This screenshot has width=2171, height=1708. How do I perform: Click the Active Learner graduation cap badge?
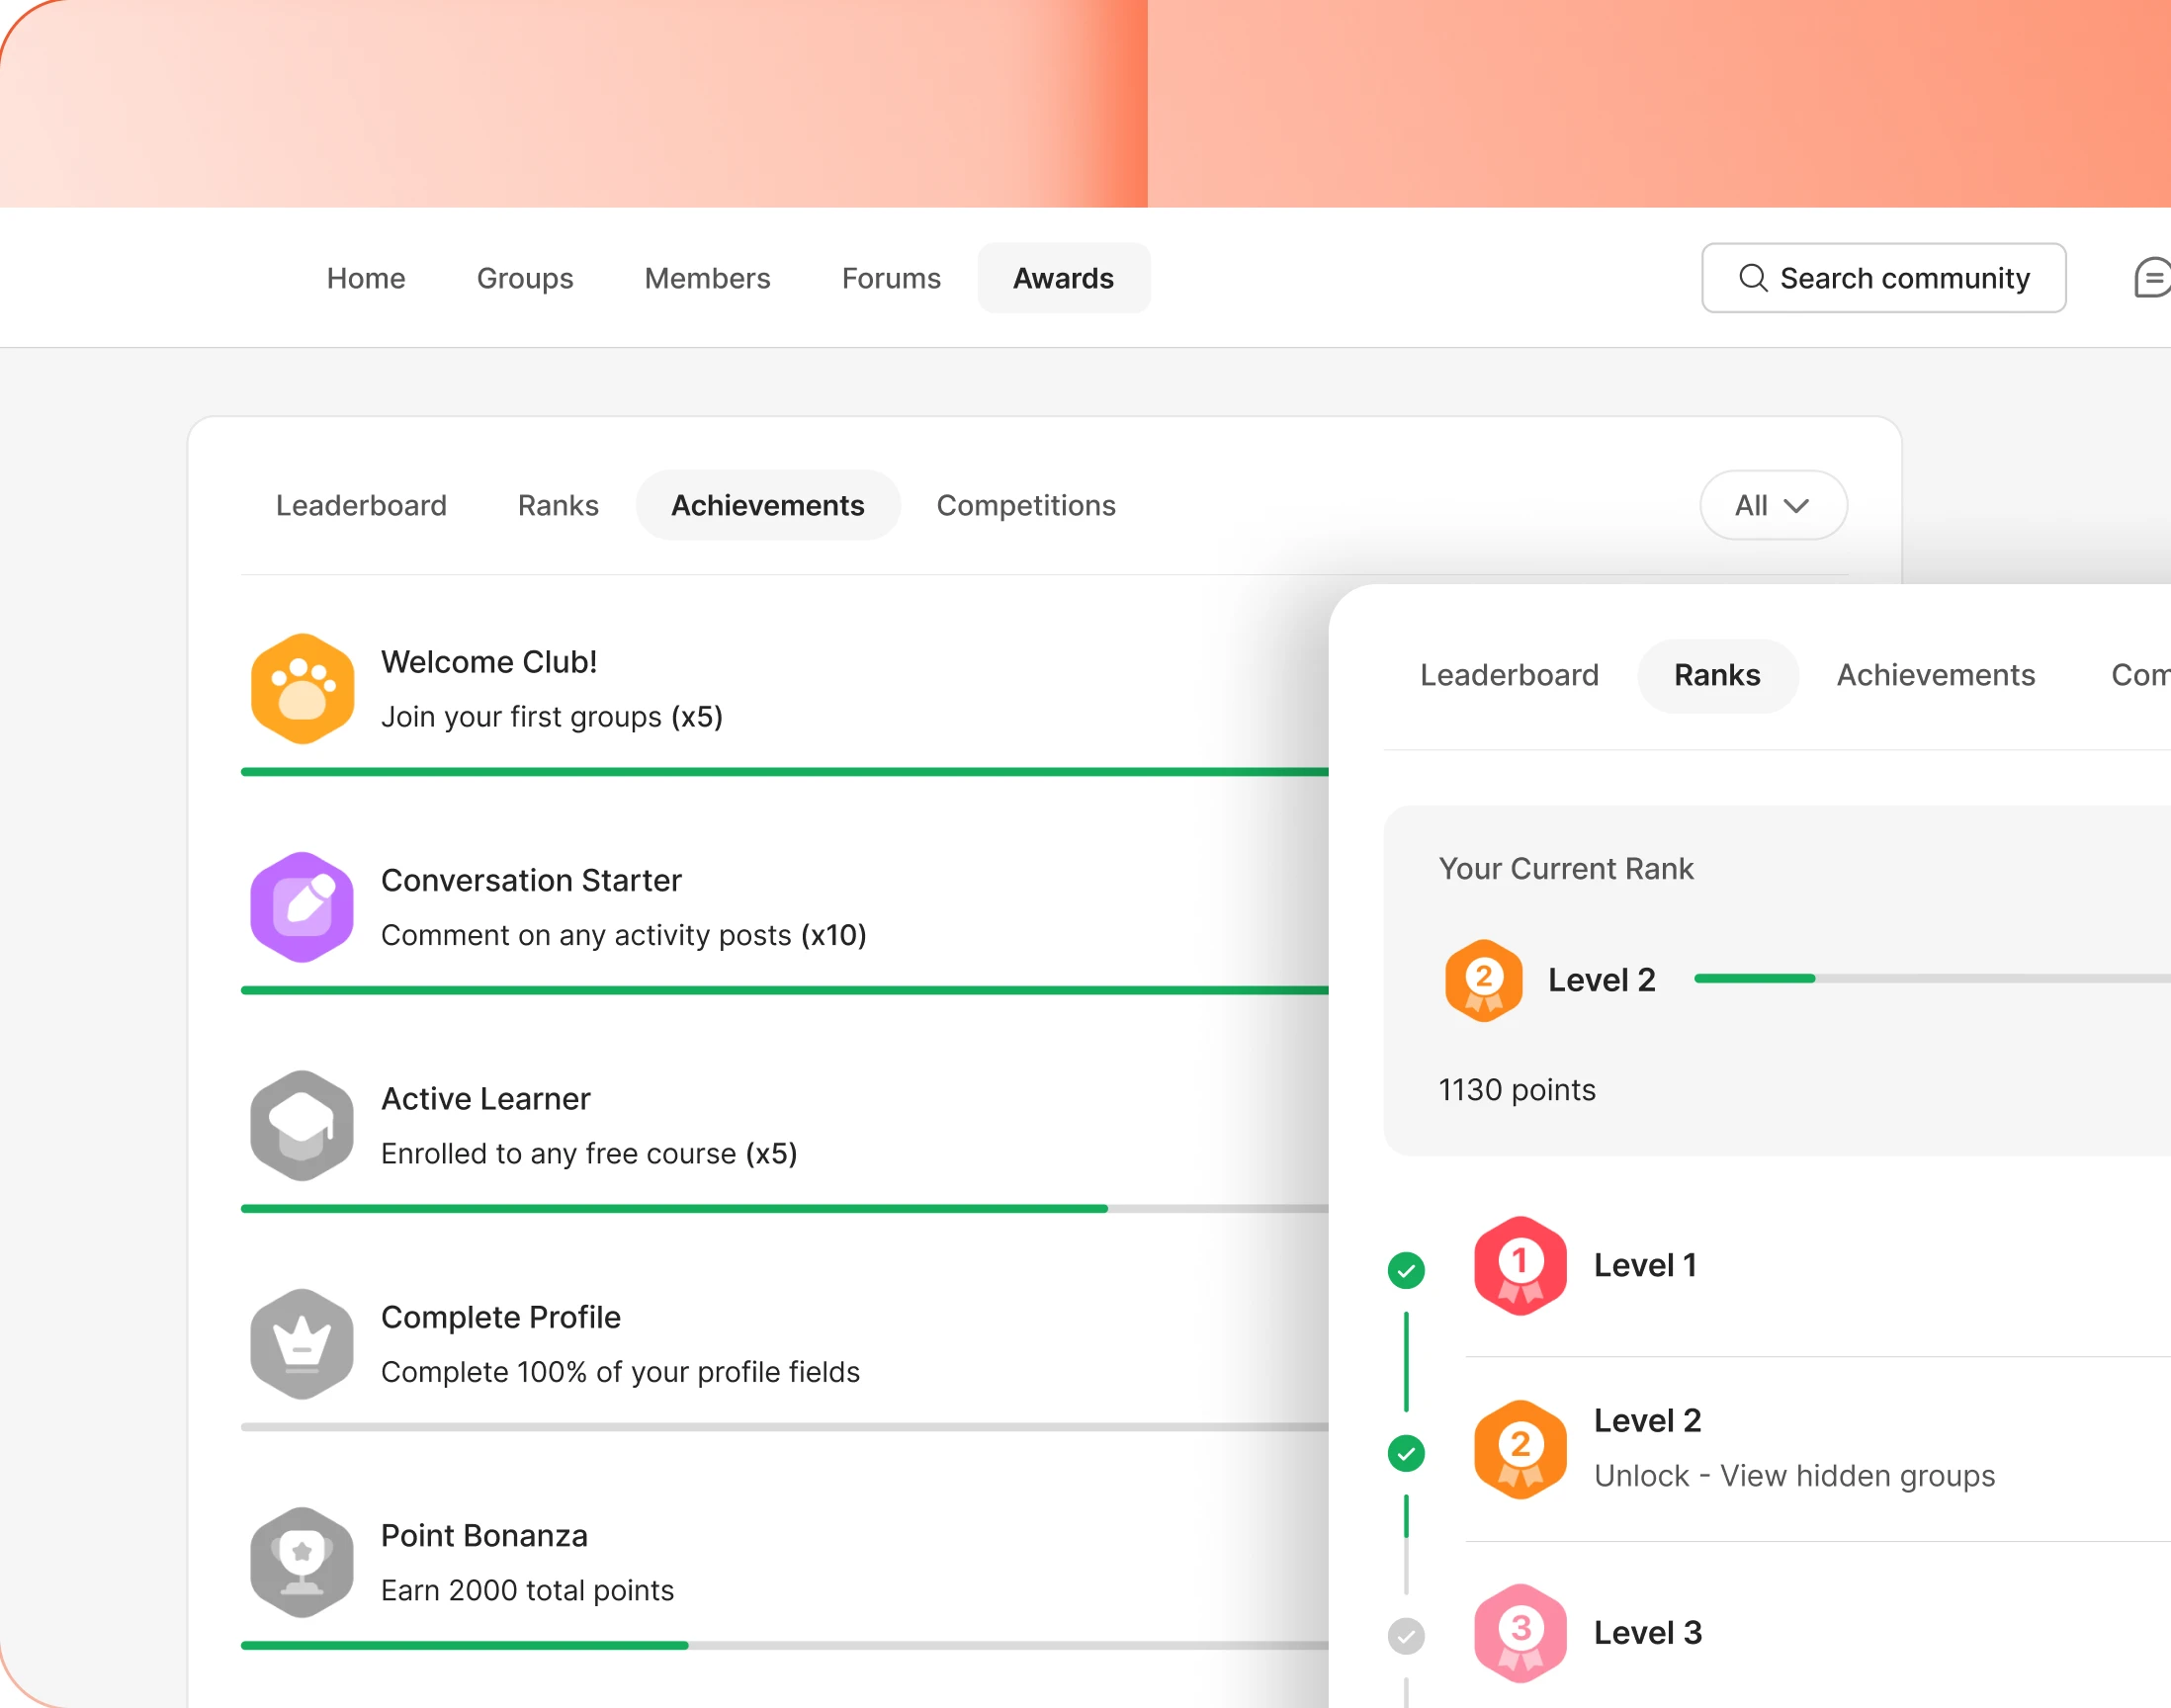[302, 1125]
